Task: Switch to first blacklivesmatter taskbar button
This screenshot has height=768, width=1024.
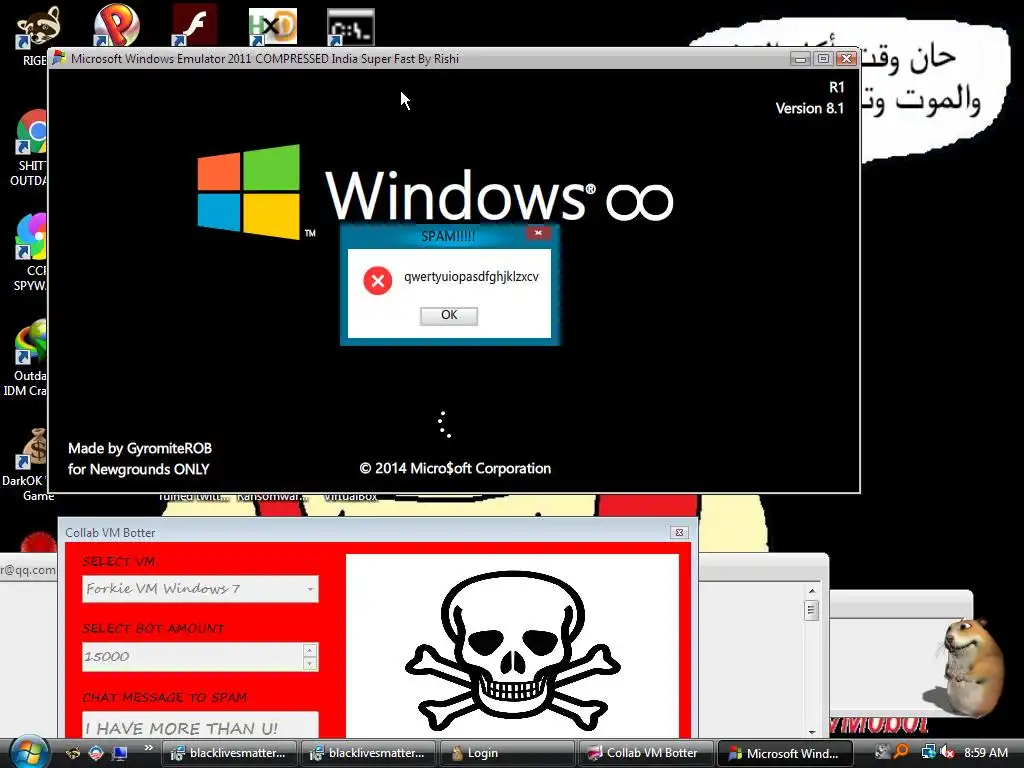Action: [229, 753]
